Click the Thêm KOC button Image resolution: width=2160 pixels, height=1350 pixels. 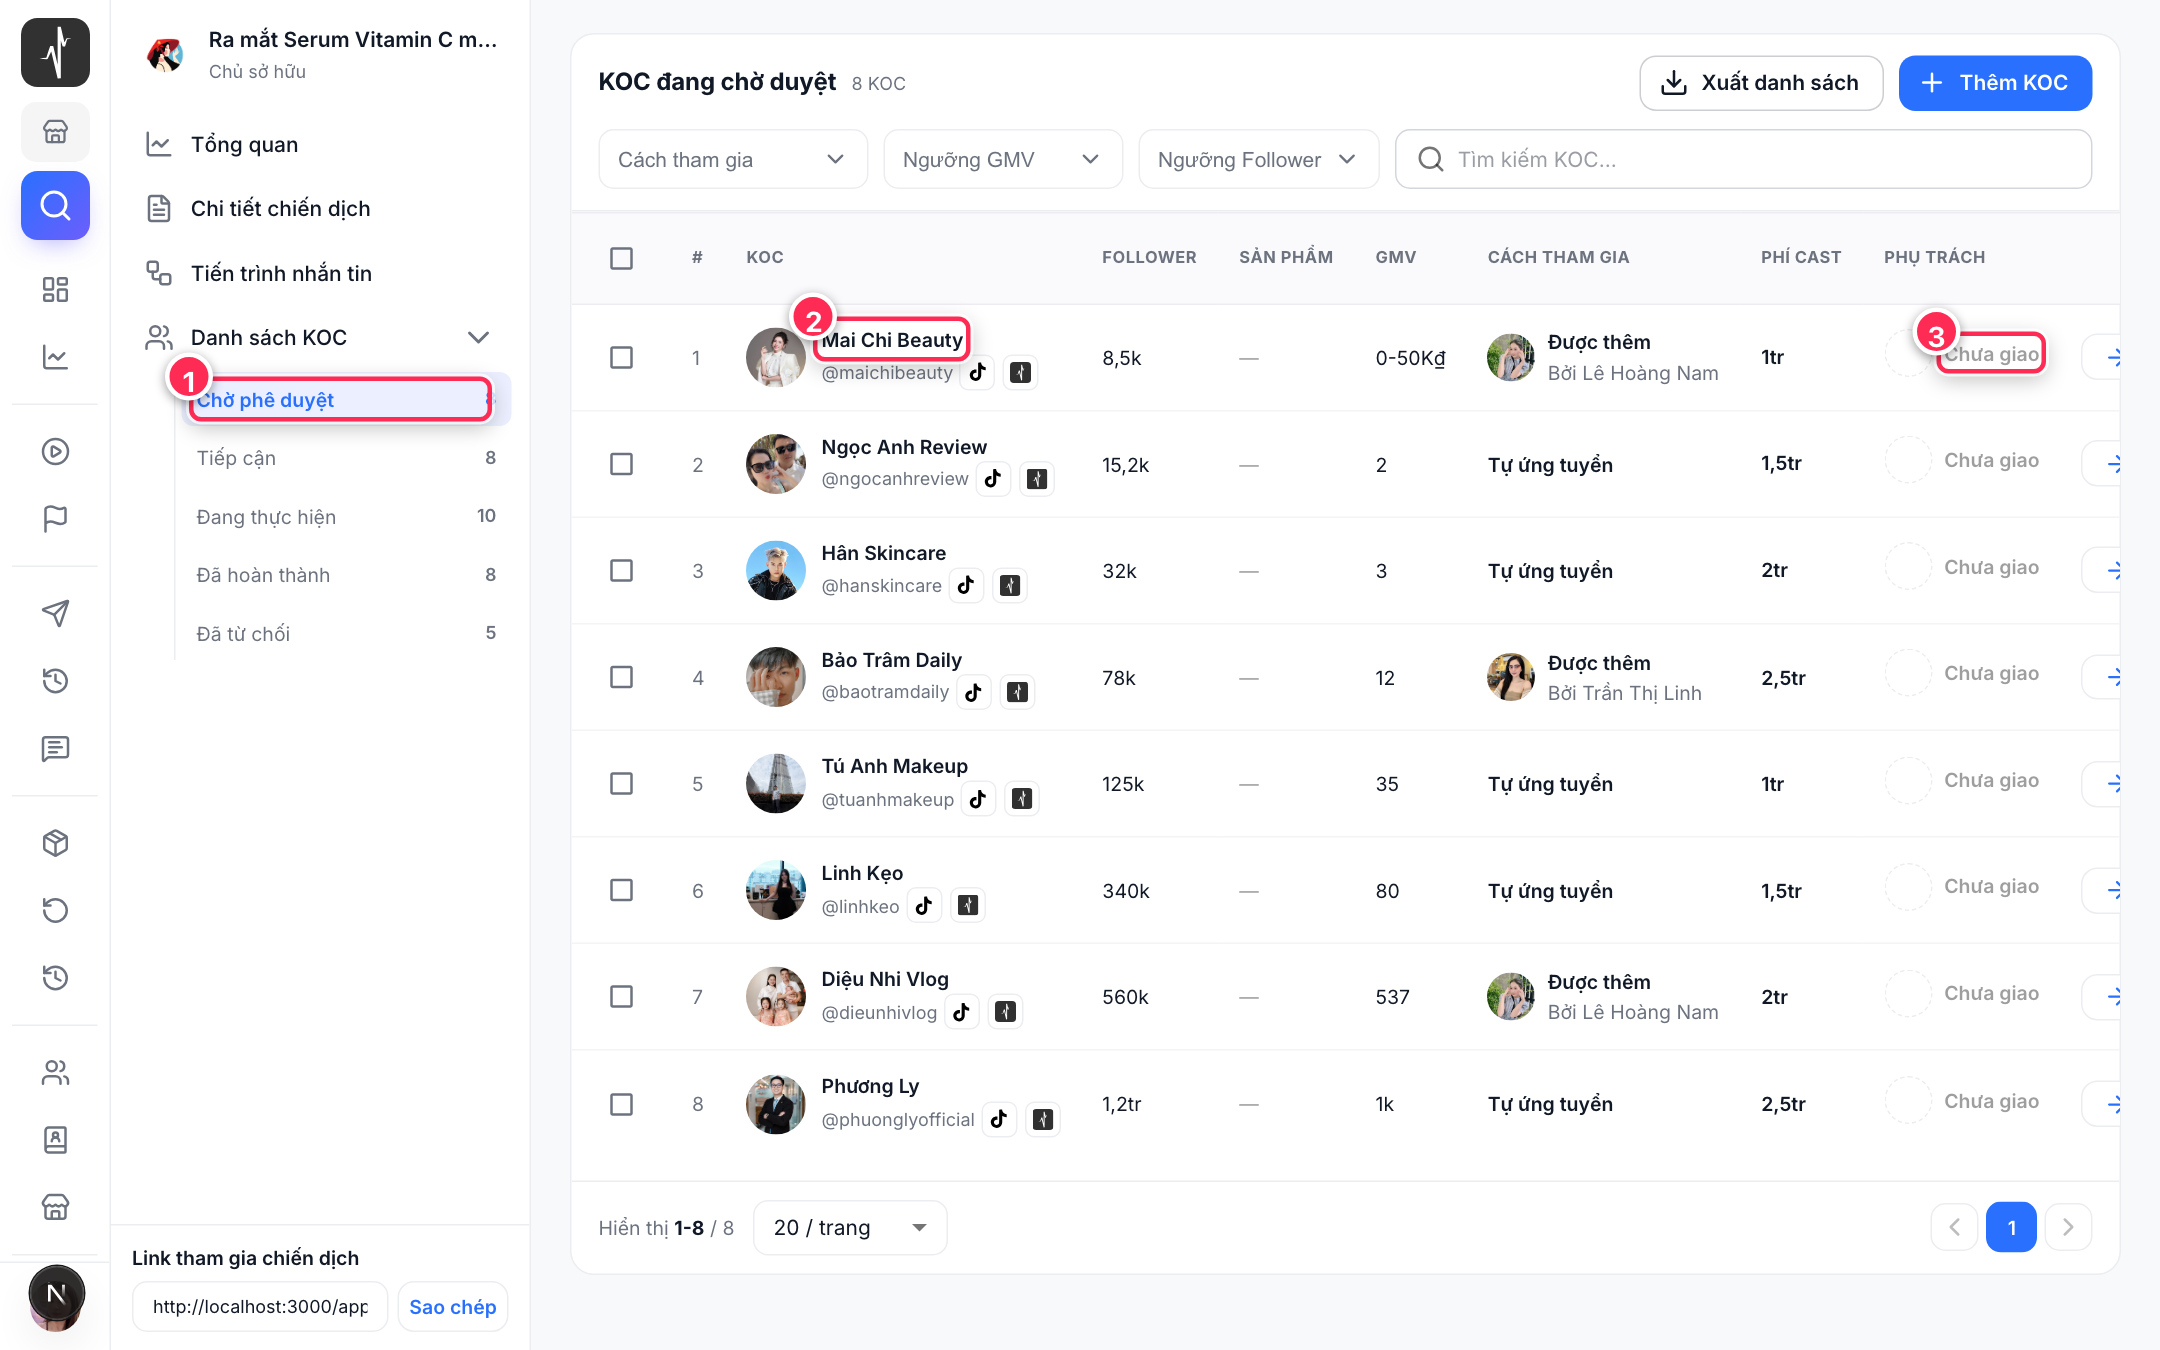[x=1995, y=83]
